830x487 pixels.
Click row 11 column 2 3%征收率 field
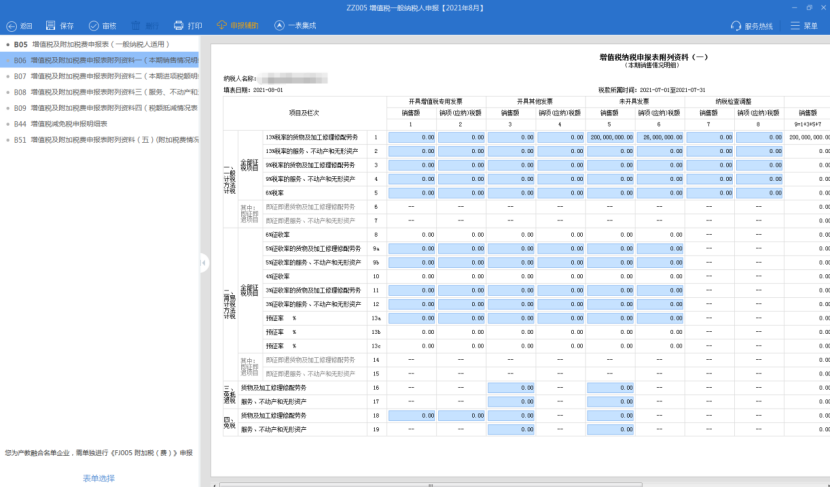click(461, 290)
